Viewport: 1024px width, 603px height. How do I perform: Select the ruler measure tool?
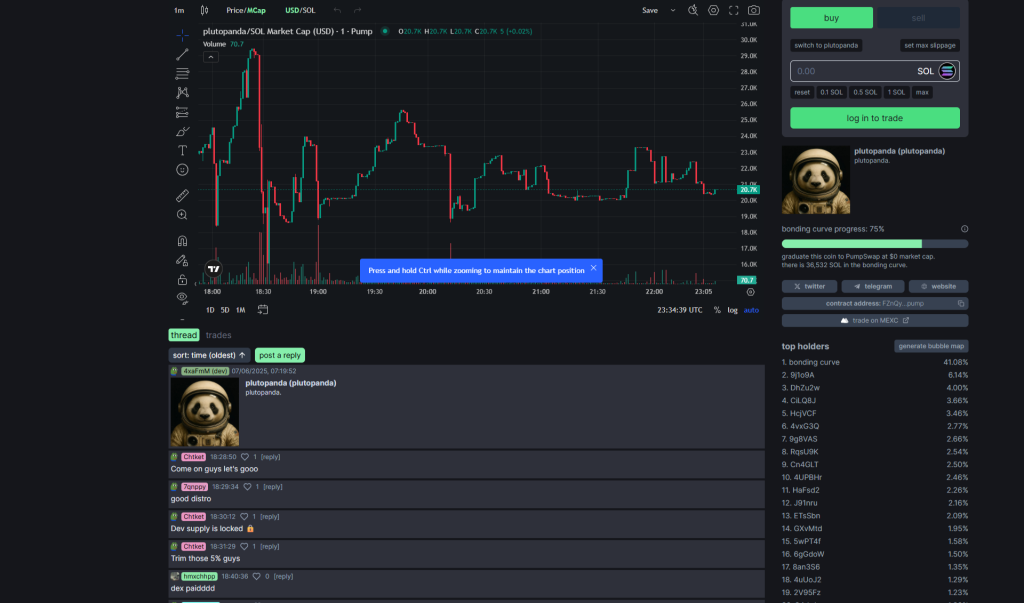(182, 195)
